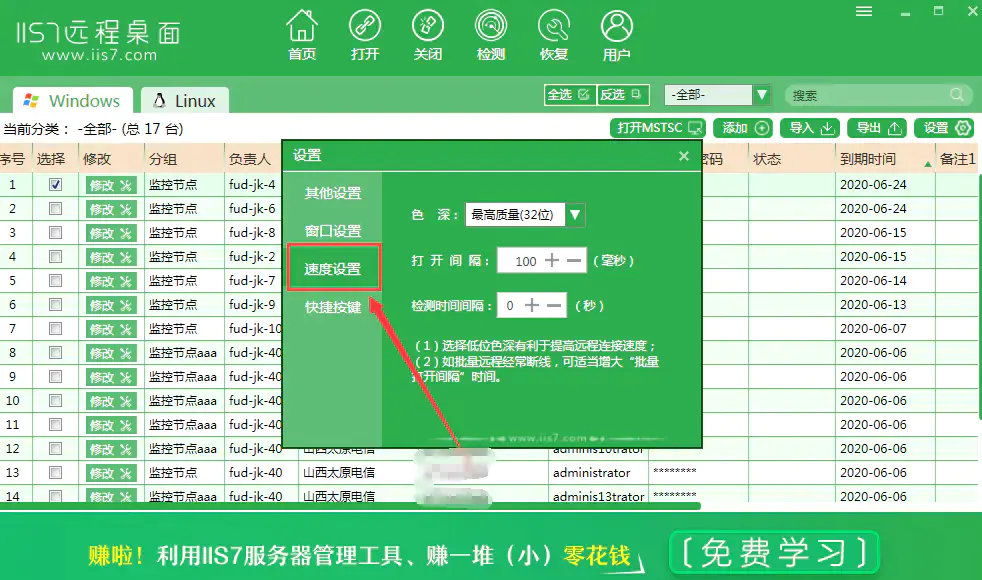Click 修改 edit button in row 12
Screen dimensions: 982x580
111,449
